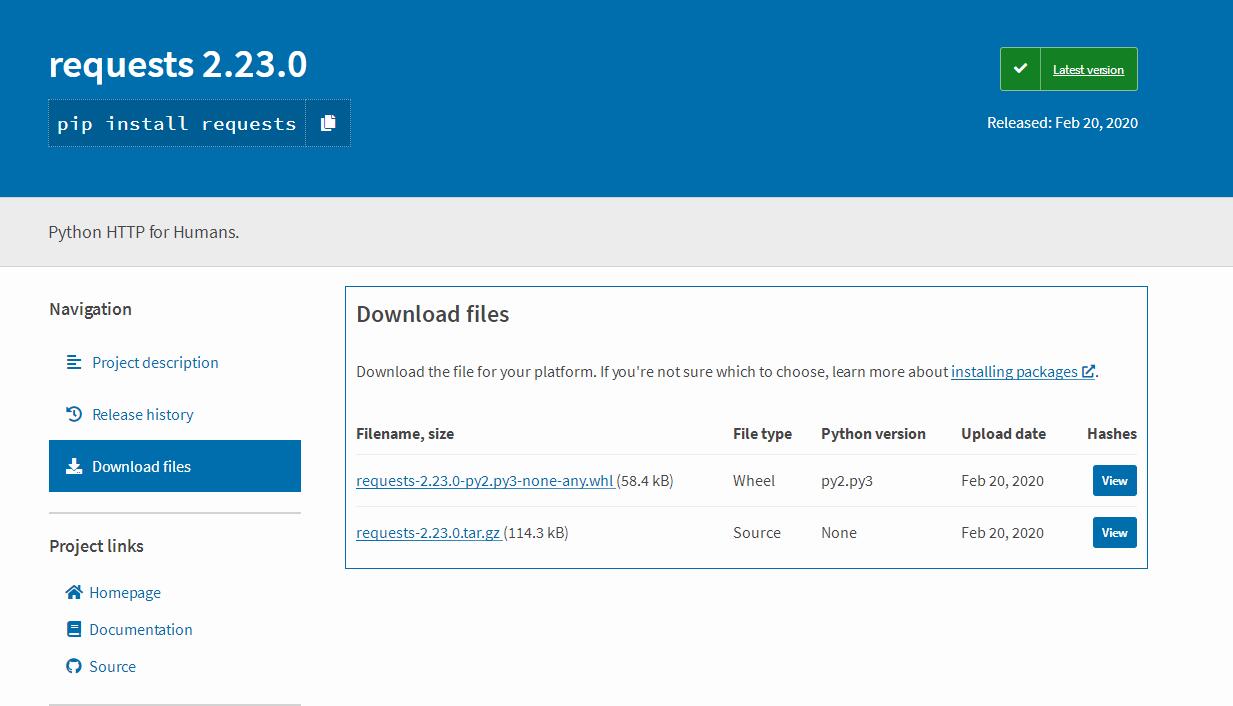Download requests-2.23.0-py2.py3-none-any.whl file
Viewport: 1233px width, 706px height.
pos(485,480)
